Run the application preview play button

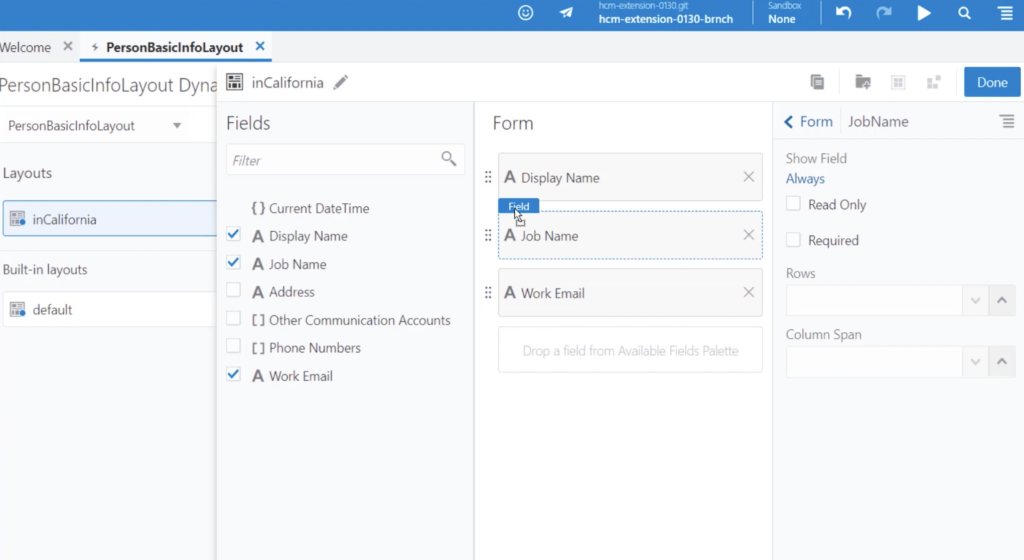pyautogui.click(x=923, y=13)
